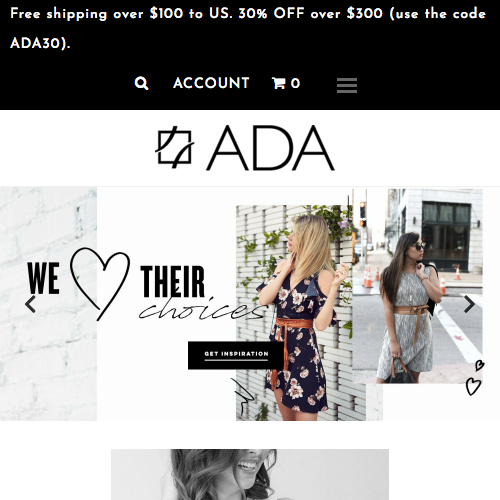Image resolution: width=500 pixels, height=500 pixels.
Task: Click the black-and-white smiling woman image
Action: [250, 474]
